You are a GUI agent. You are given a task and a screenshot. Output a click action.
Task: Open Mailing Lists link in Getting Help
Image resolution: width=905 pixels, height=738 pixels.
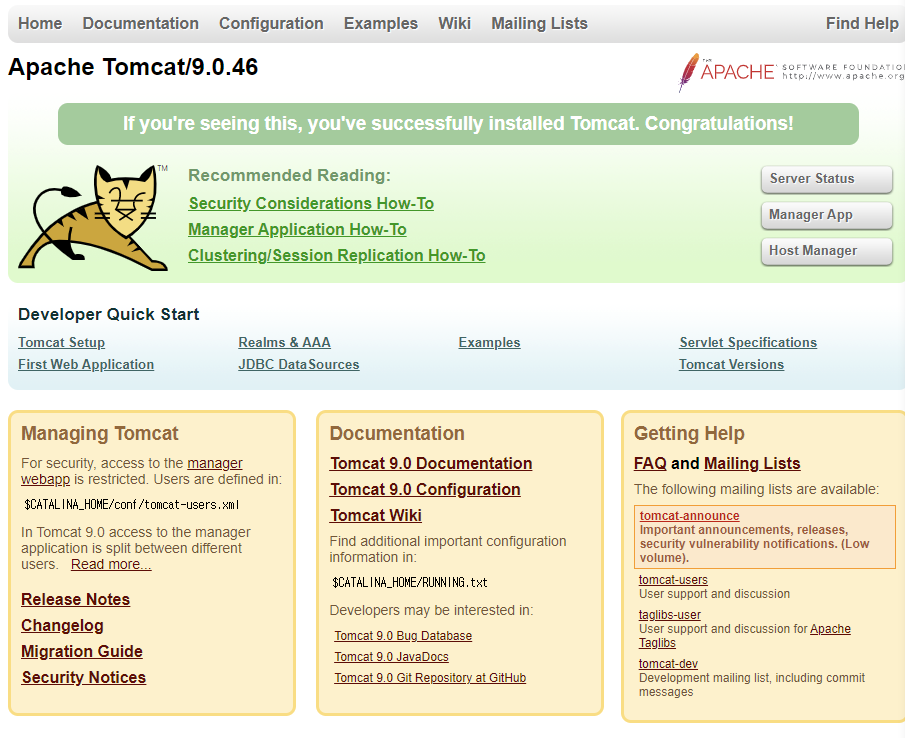pyautogui.click(x=752, y=463)
